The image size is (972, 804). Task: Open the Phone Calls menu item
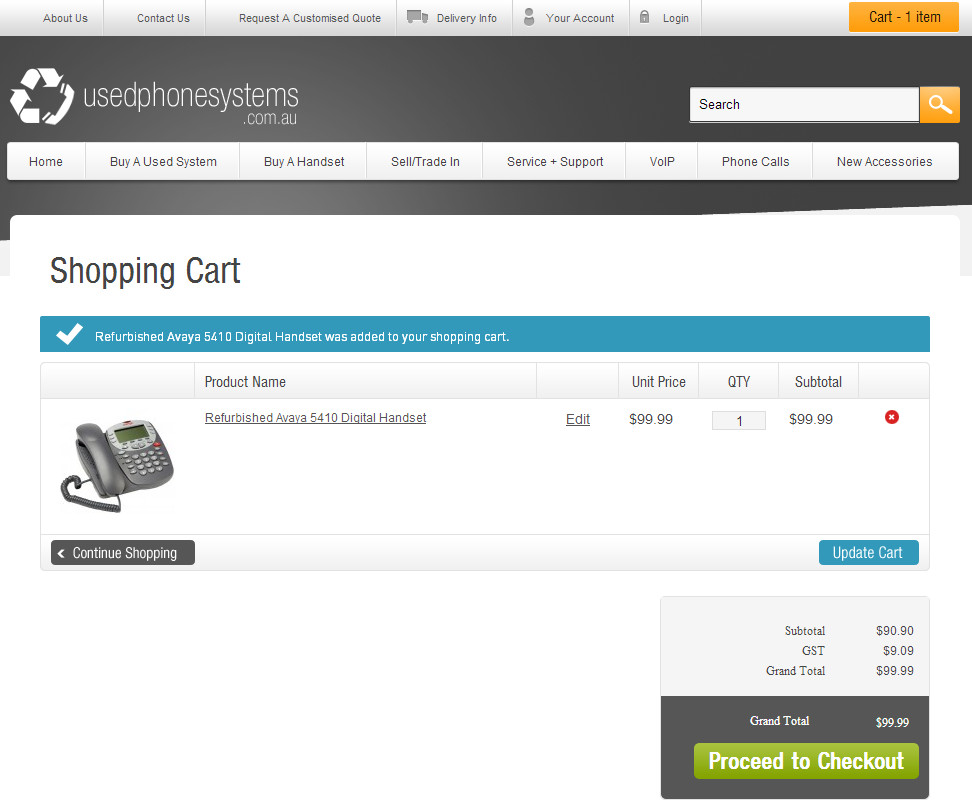pos(756,161)
